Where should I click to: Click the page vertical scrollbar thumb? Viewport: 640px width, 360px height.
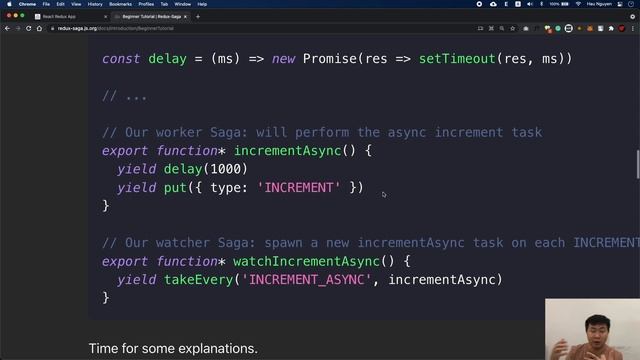click(638, 164)
